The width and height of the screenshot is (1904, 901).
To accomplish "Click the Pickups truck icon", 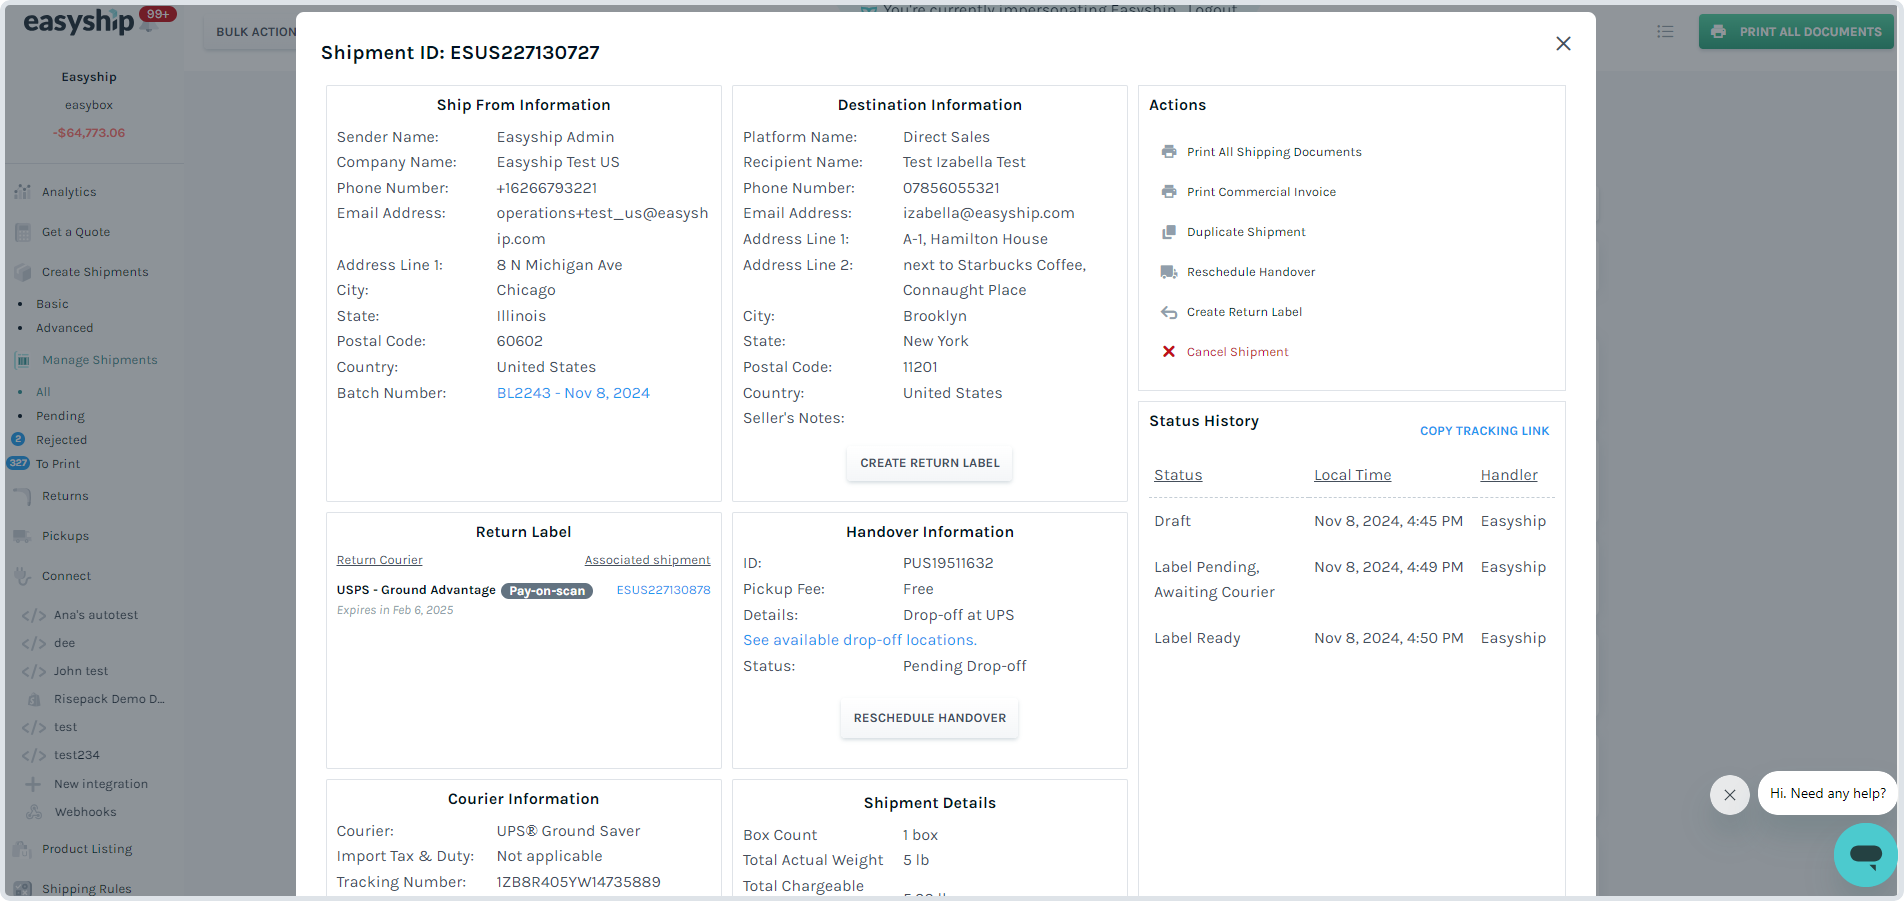I will pos(23,536).
